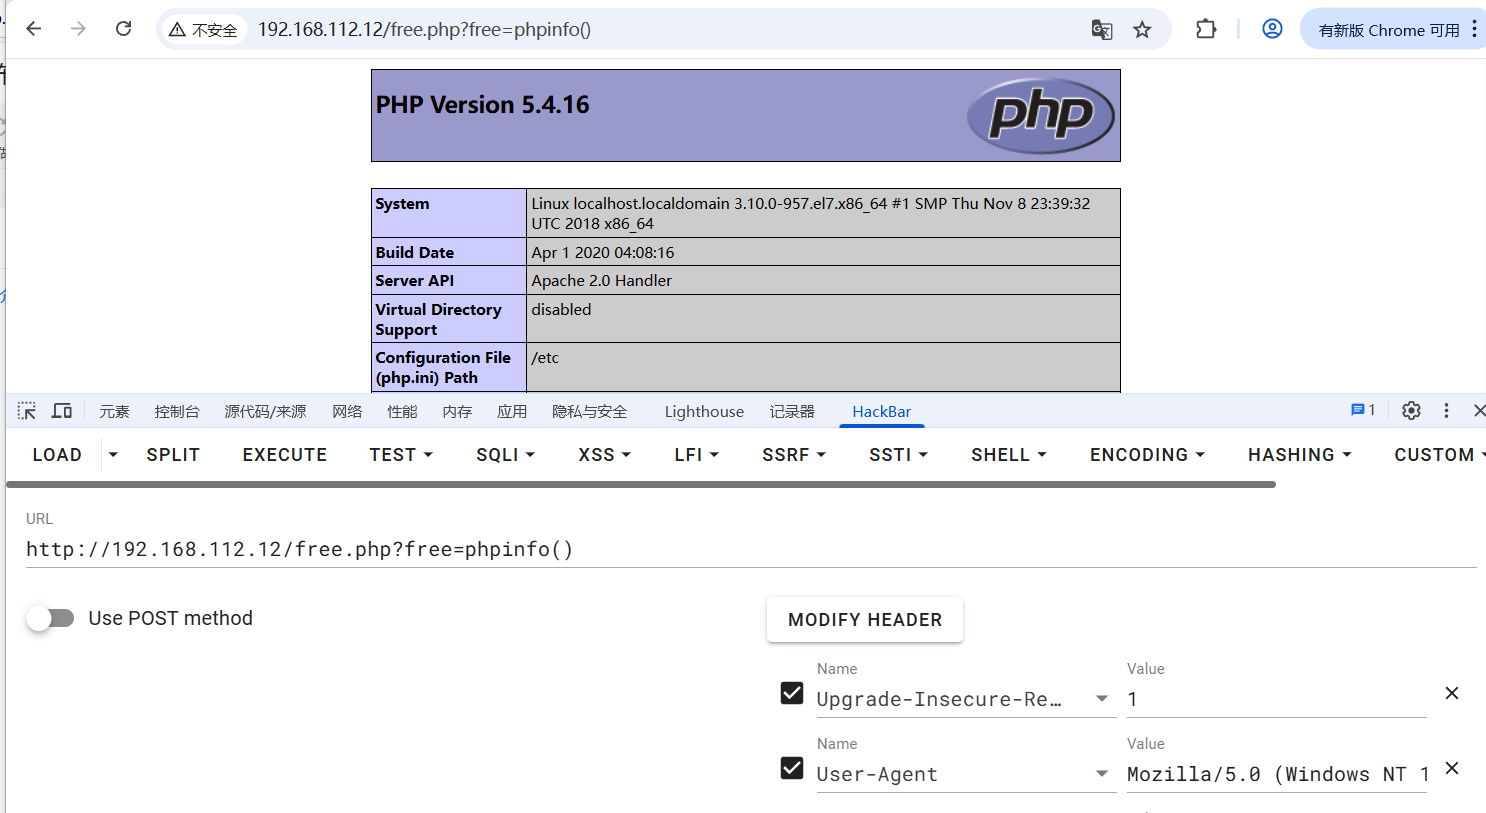The height and width of the screenshot is (813, 1486).
Task: Open the Extensions puzzle icon
Action: click(1206, 29)
